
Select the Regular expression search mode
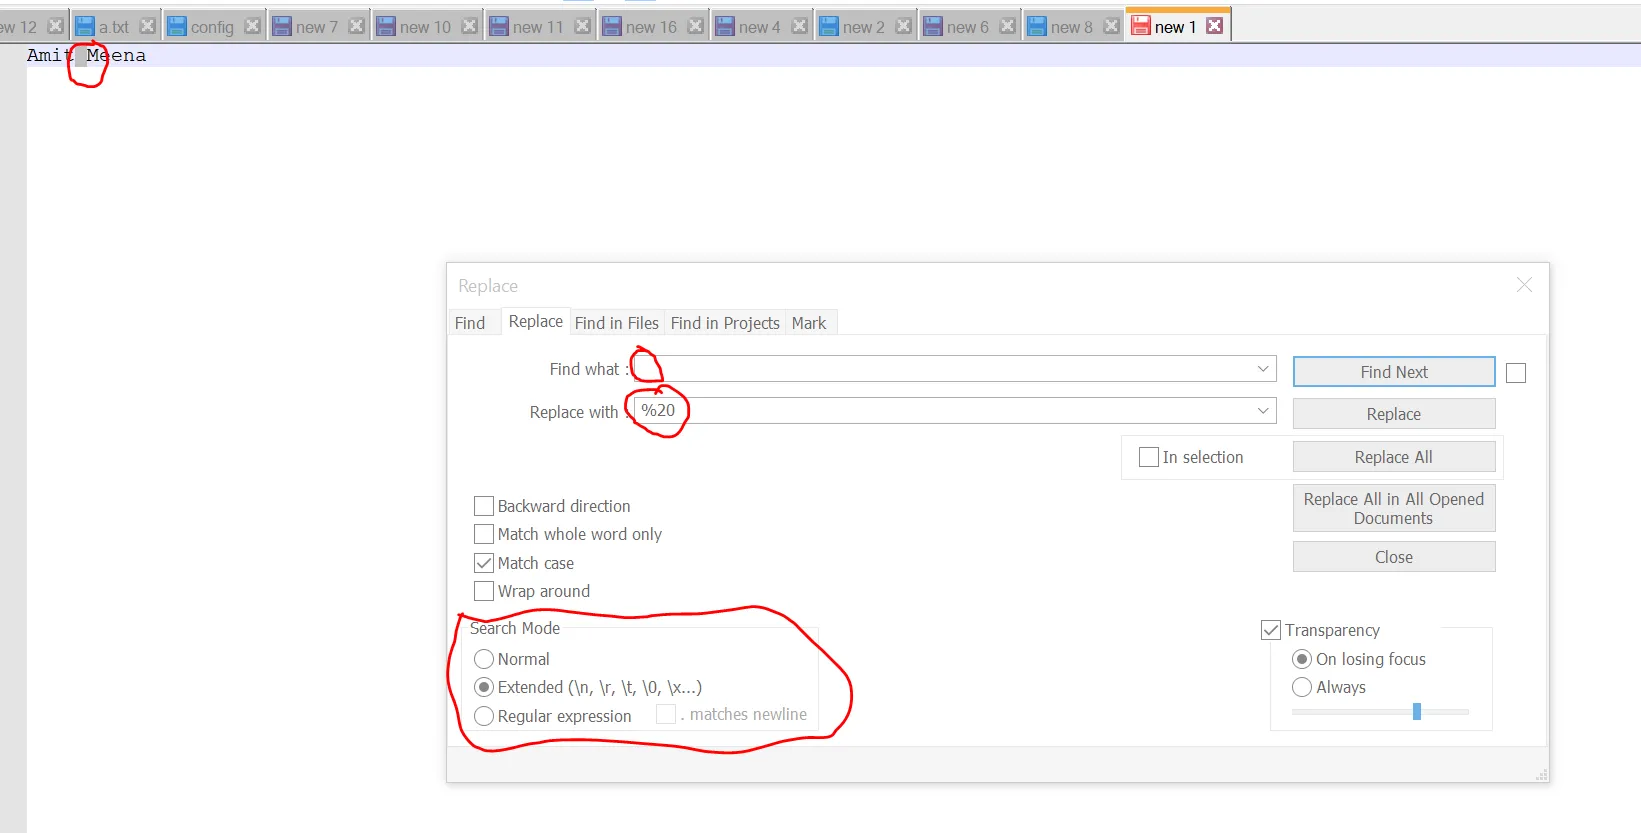pyautogui.click(x=484, y=716)
